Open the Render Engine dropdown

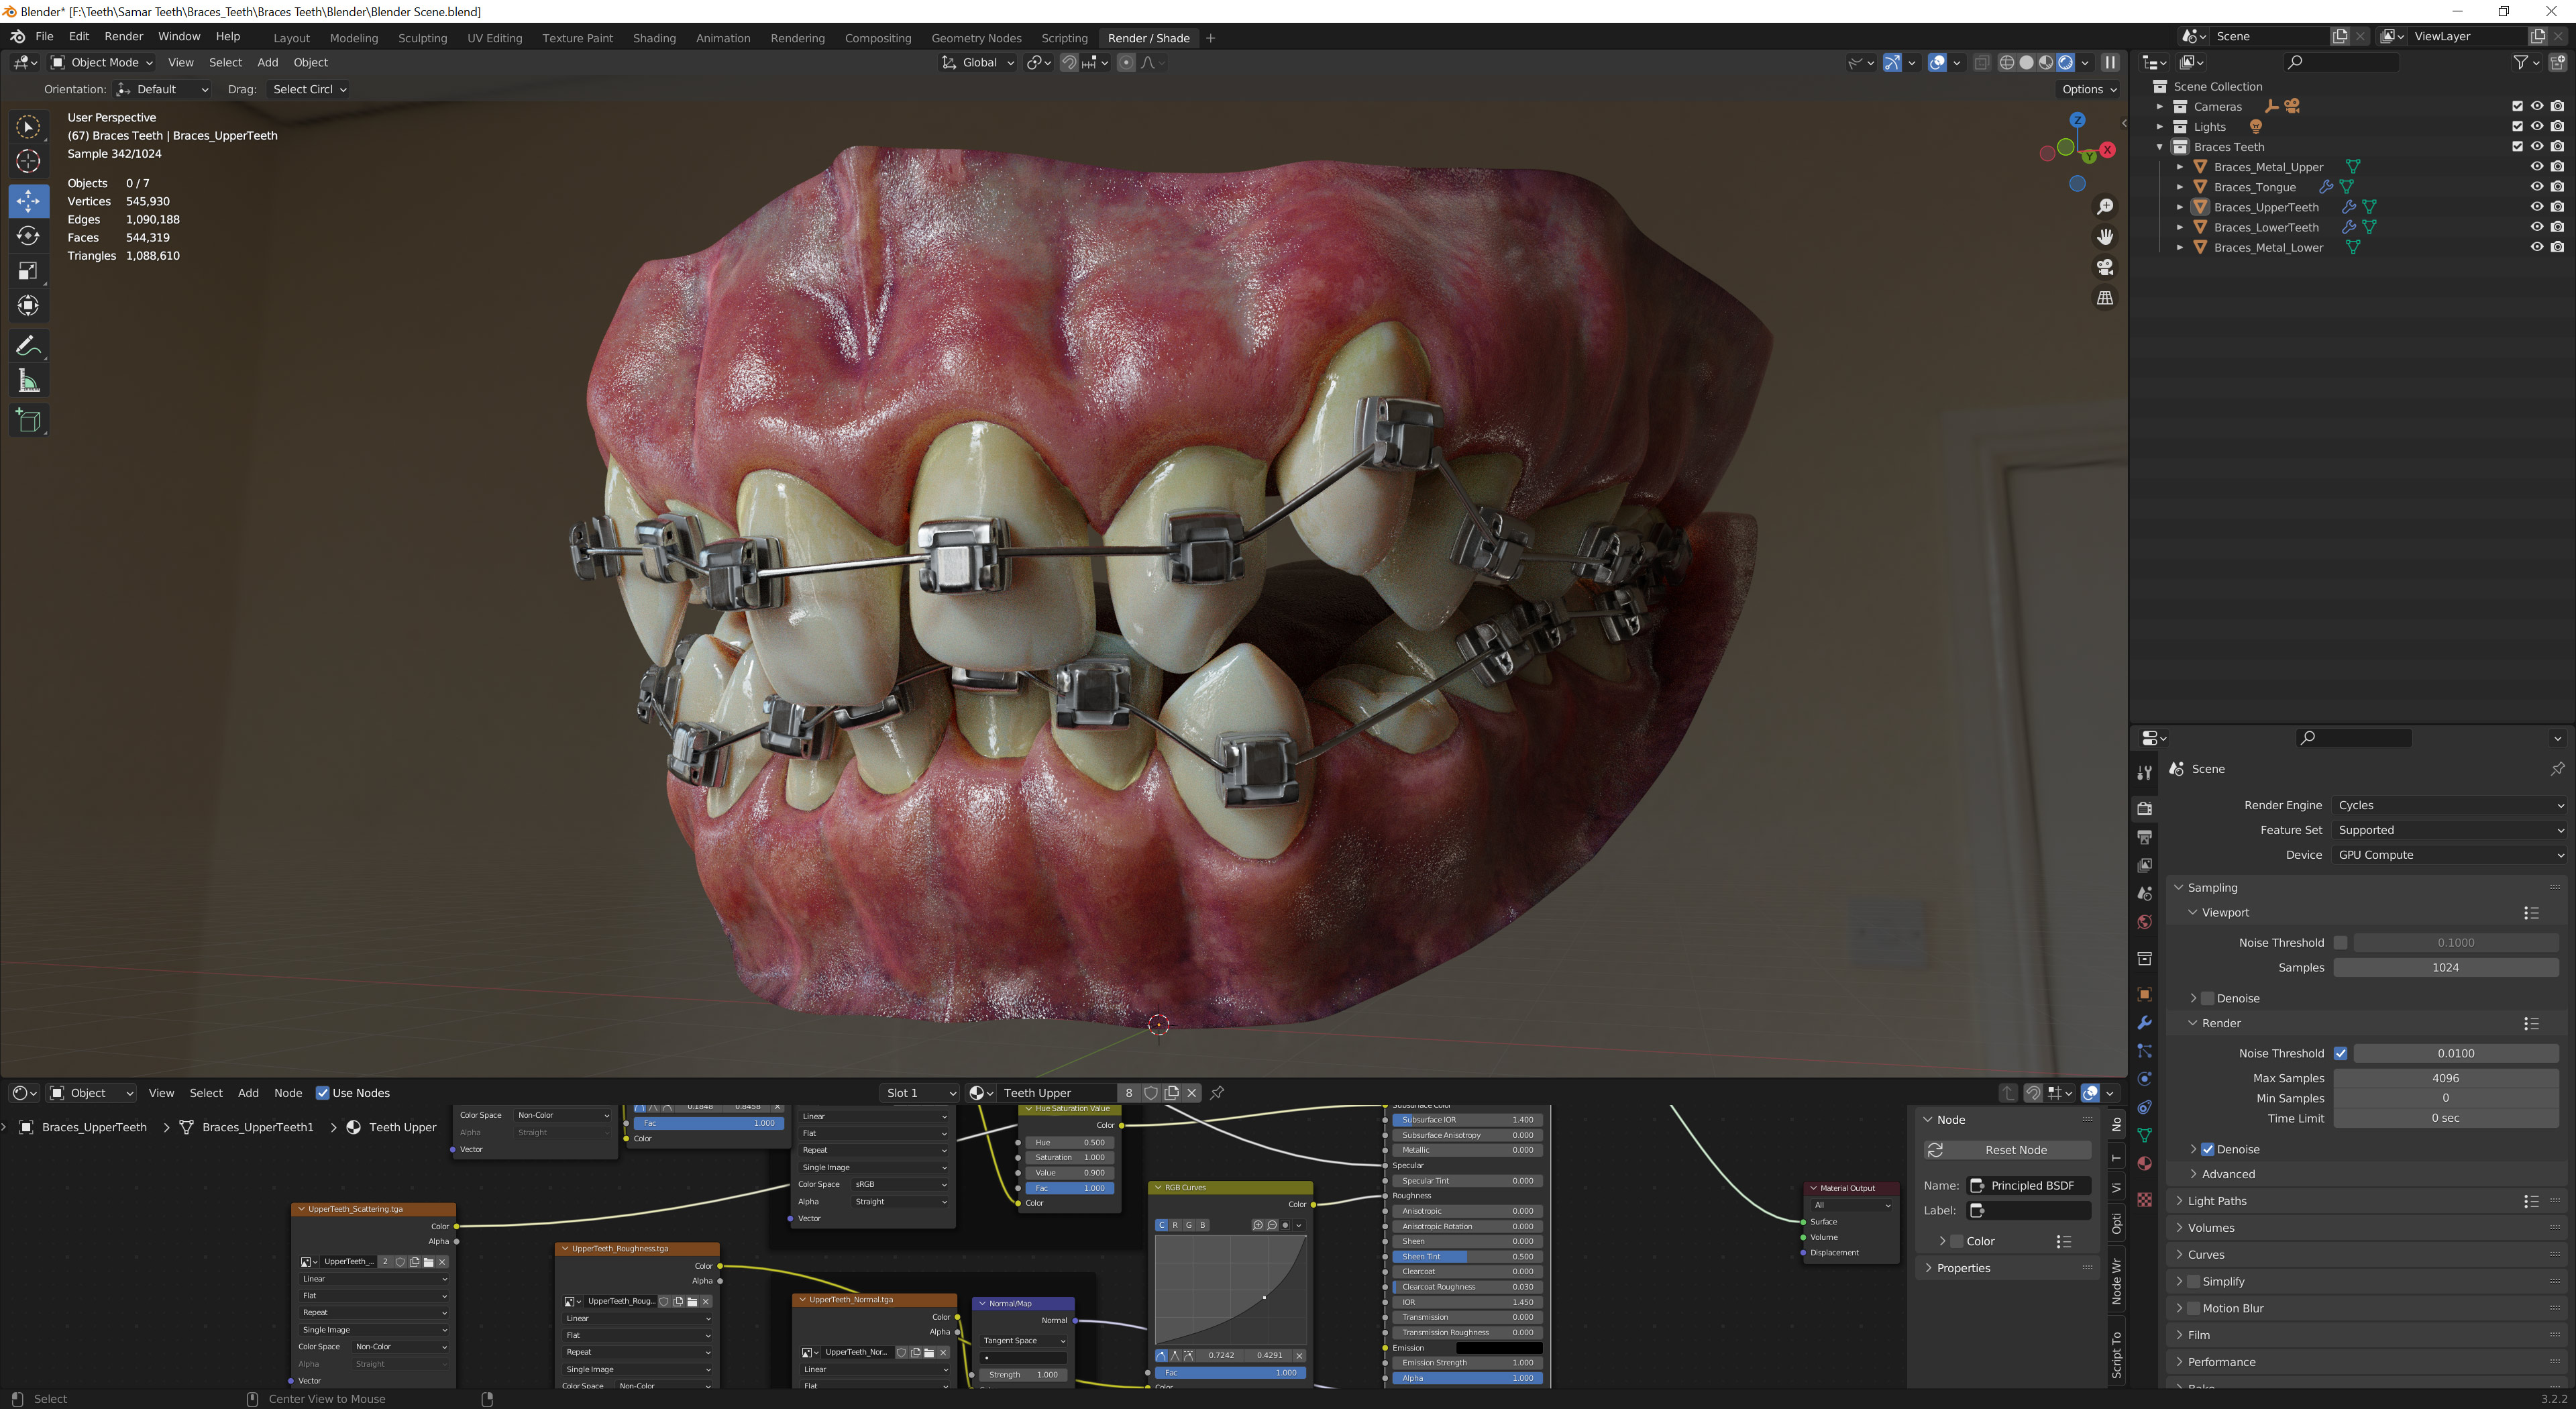(2447, 805)
